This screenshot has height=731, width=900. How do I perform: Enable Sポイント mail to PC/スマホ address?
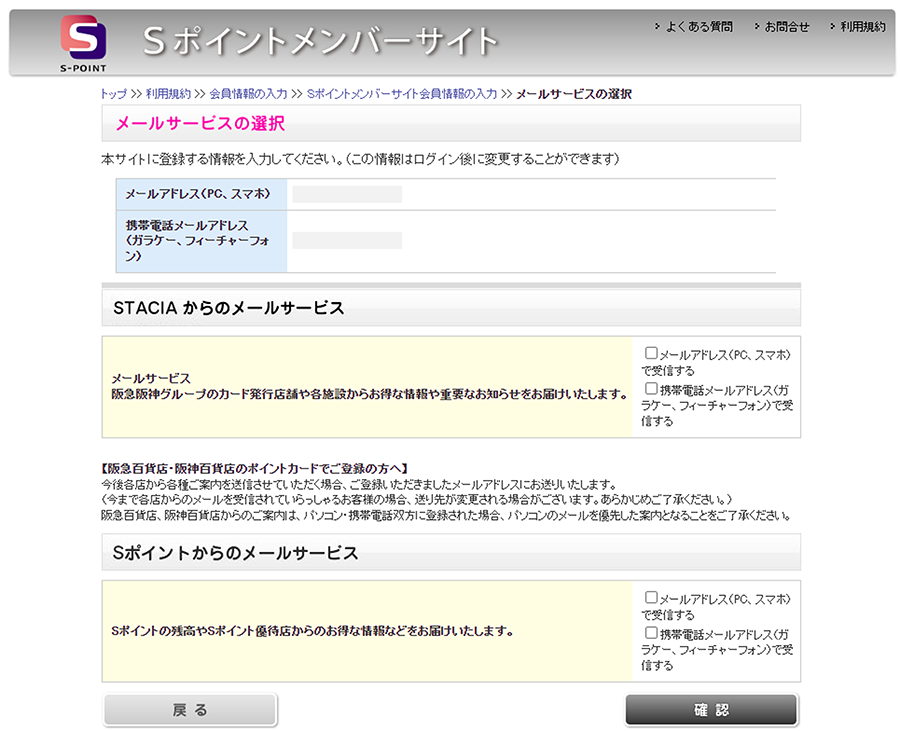(x=651, y=597)
